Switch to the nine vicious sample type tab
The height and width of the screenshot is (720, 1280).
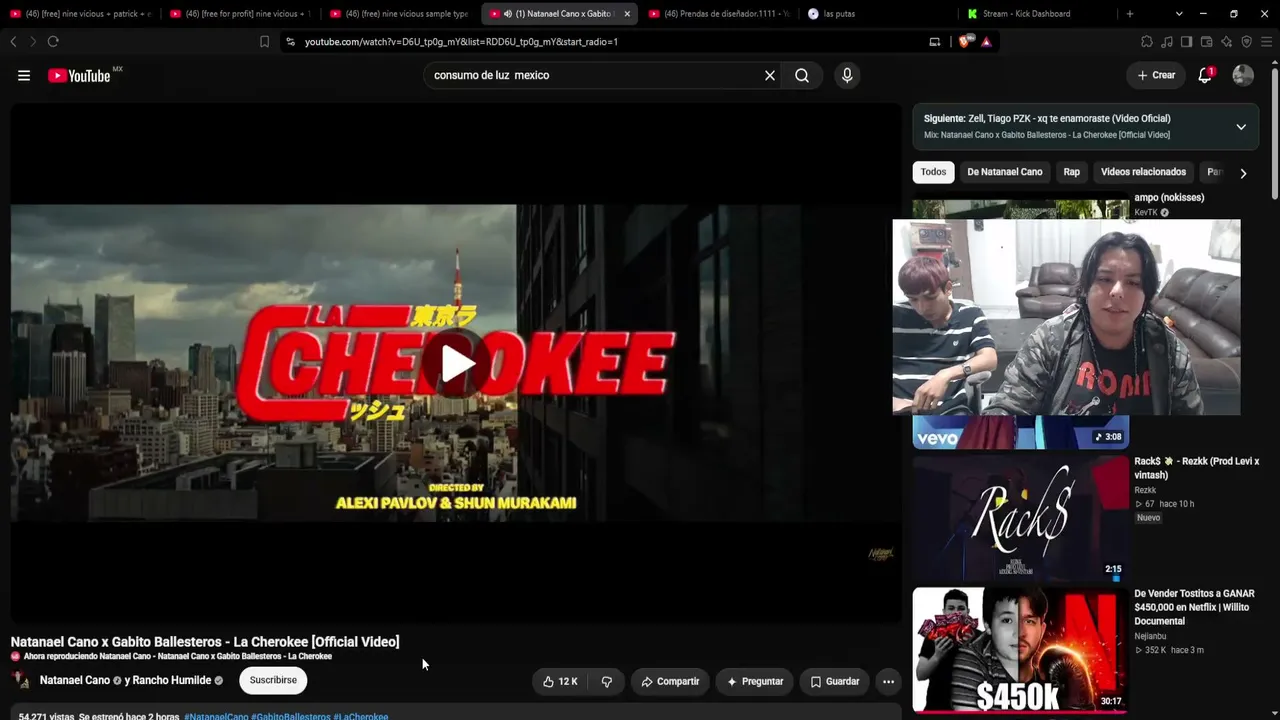[399, 14]
